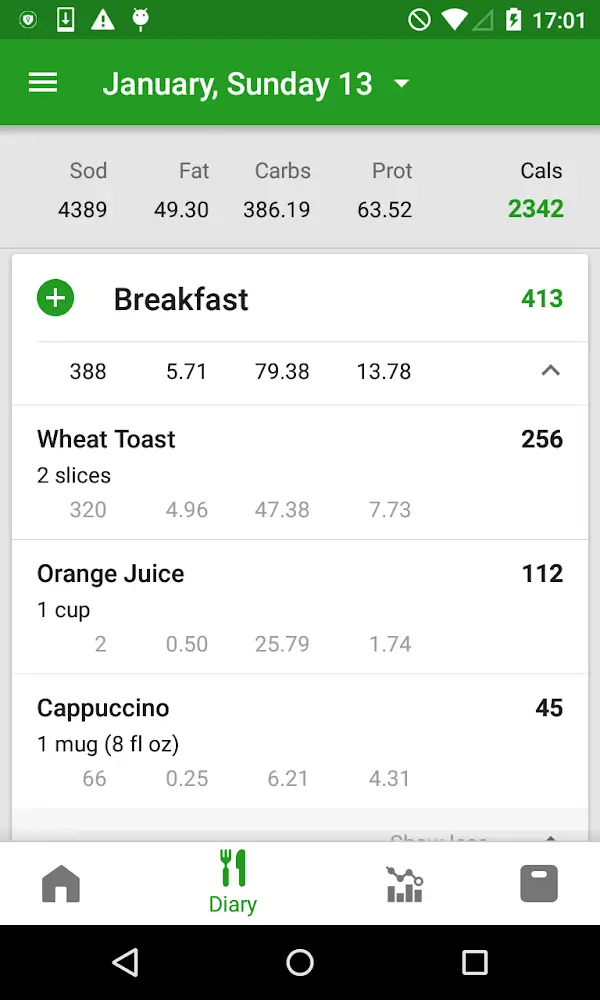This screenshot has height=1000, width=600.
Task: Select January, Sunday 13 date title
Action: pyautogui.click(x=237, y=84)
